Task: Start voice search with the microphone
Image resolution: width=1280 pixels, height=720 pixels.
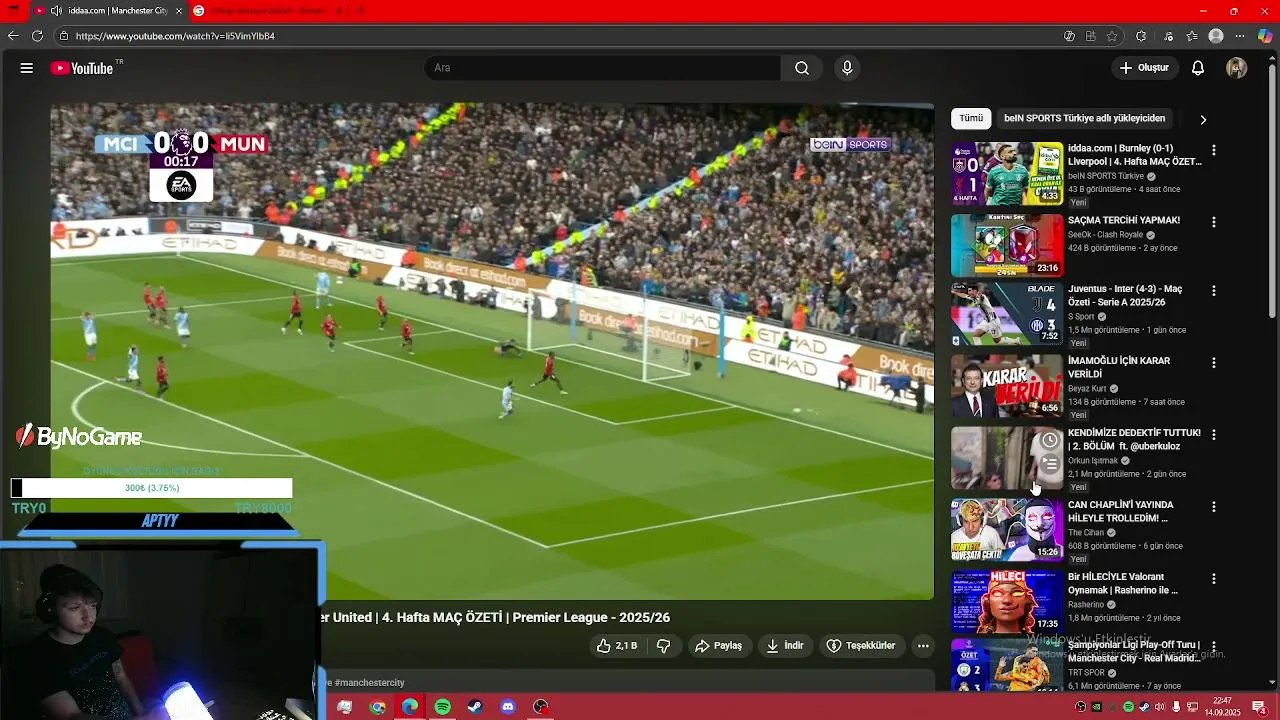Action: click(x=847, y=68)
